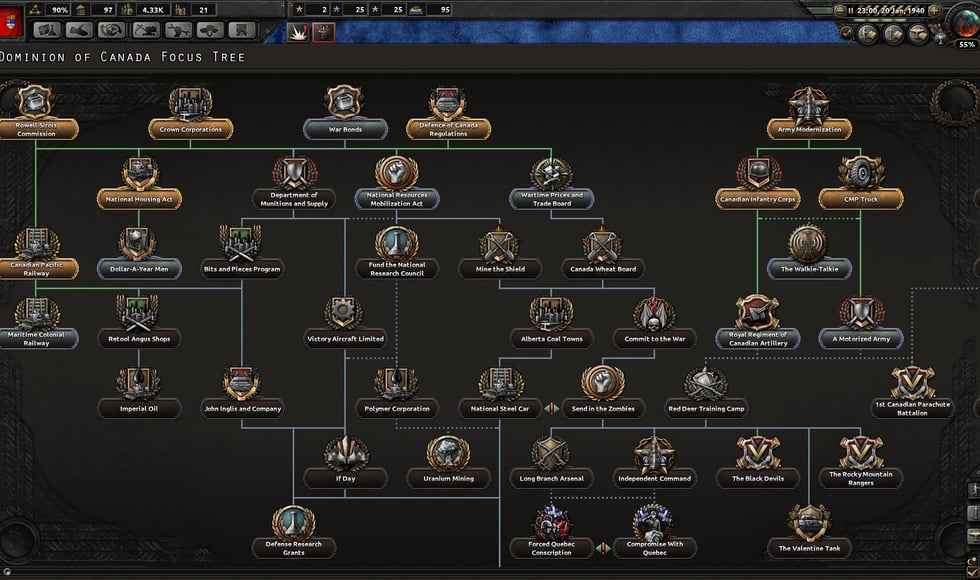Select the Defence of Canada Regulations focus
The image size is (980, 580).
point(448,129)
